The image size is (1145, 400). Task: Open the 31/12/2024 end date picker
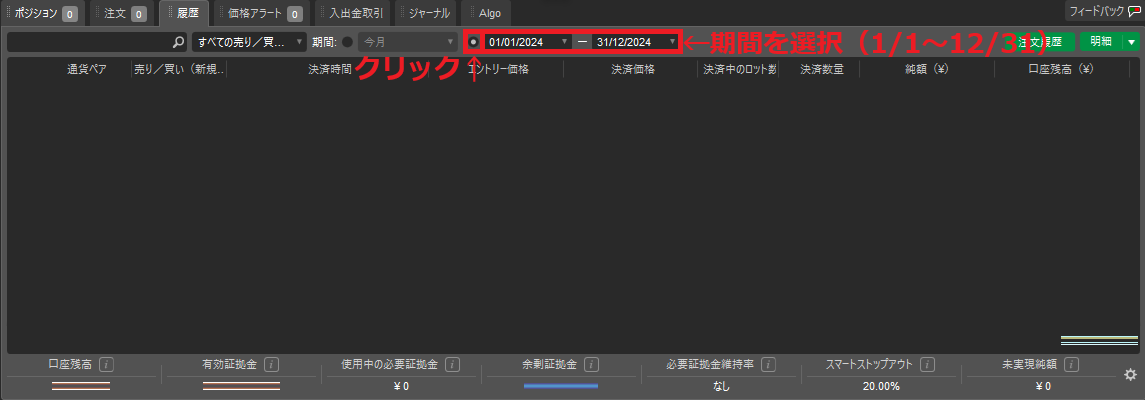(635, 42)
